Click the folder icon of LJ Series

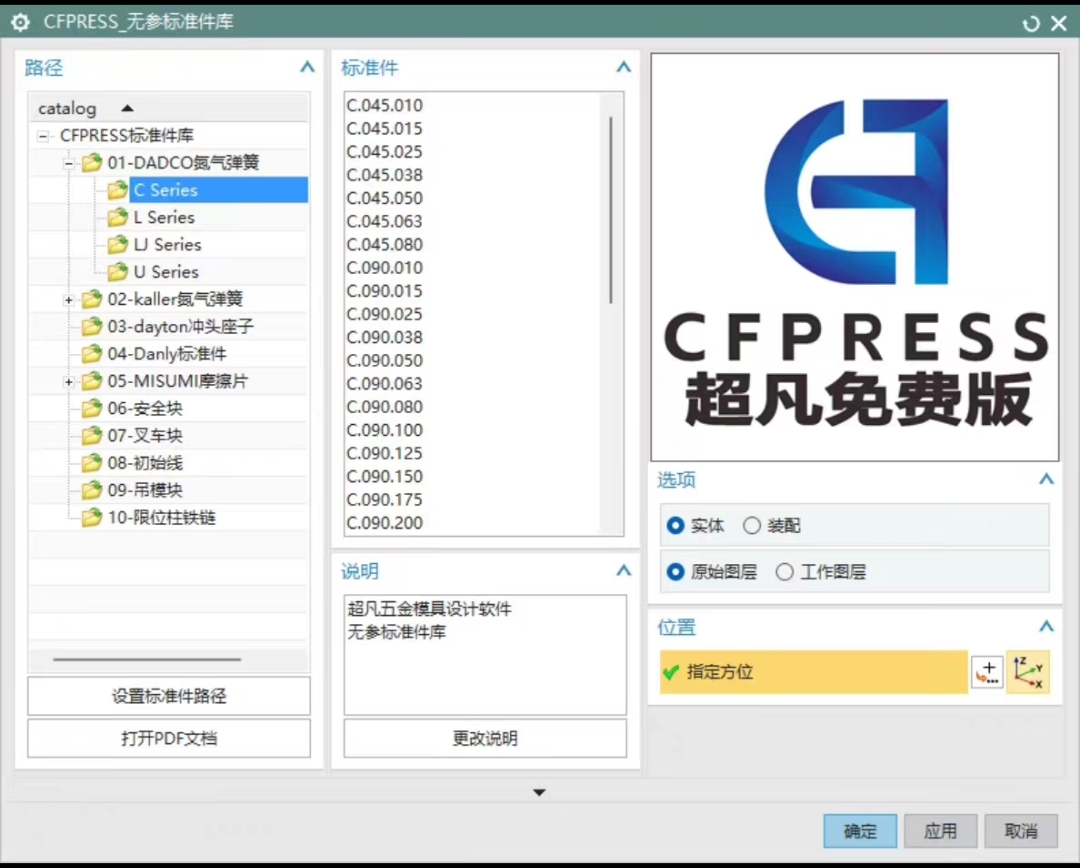(x=118, y=245)
